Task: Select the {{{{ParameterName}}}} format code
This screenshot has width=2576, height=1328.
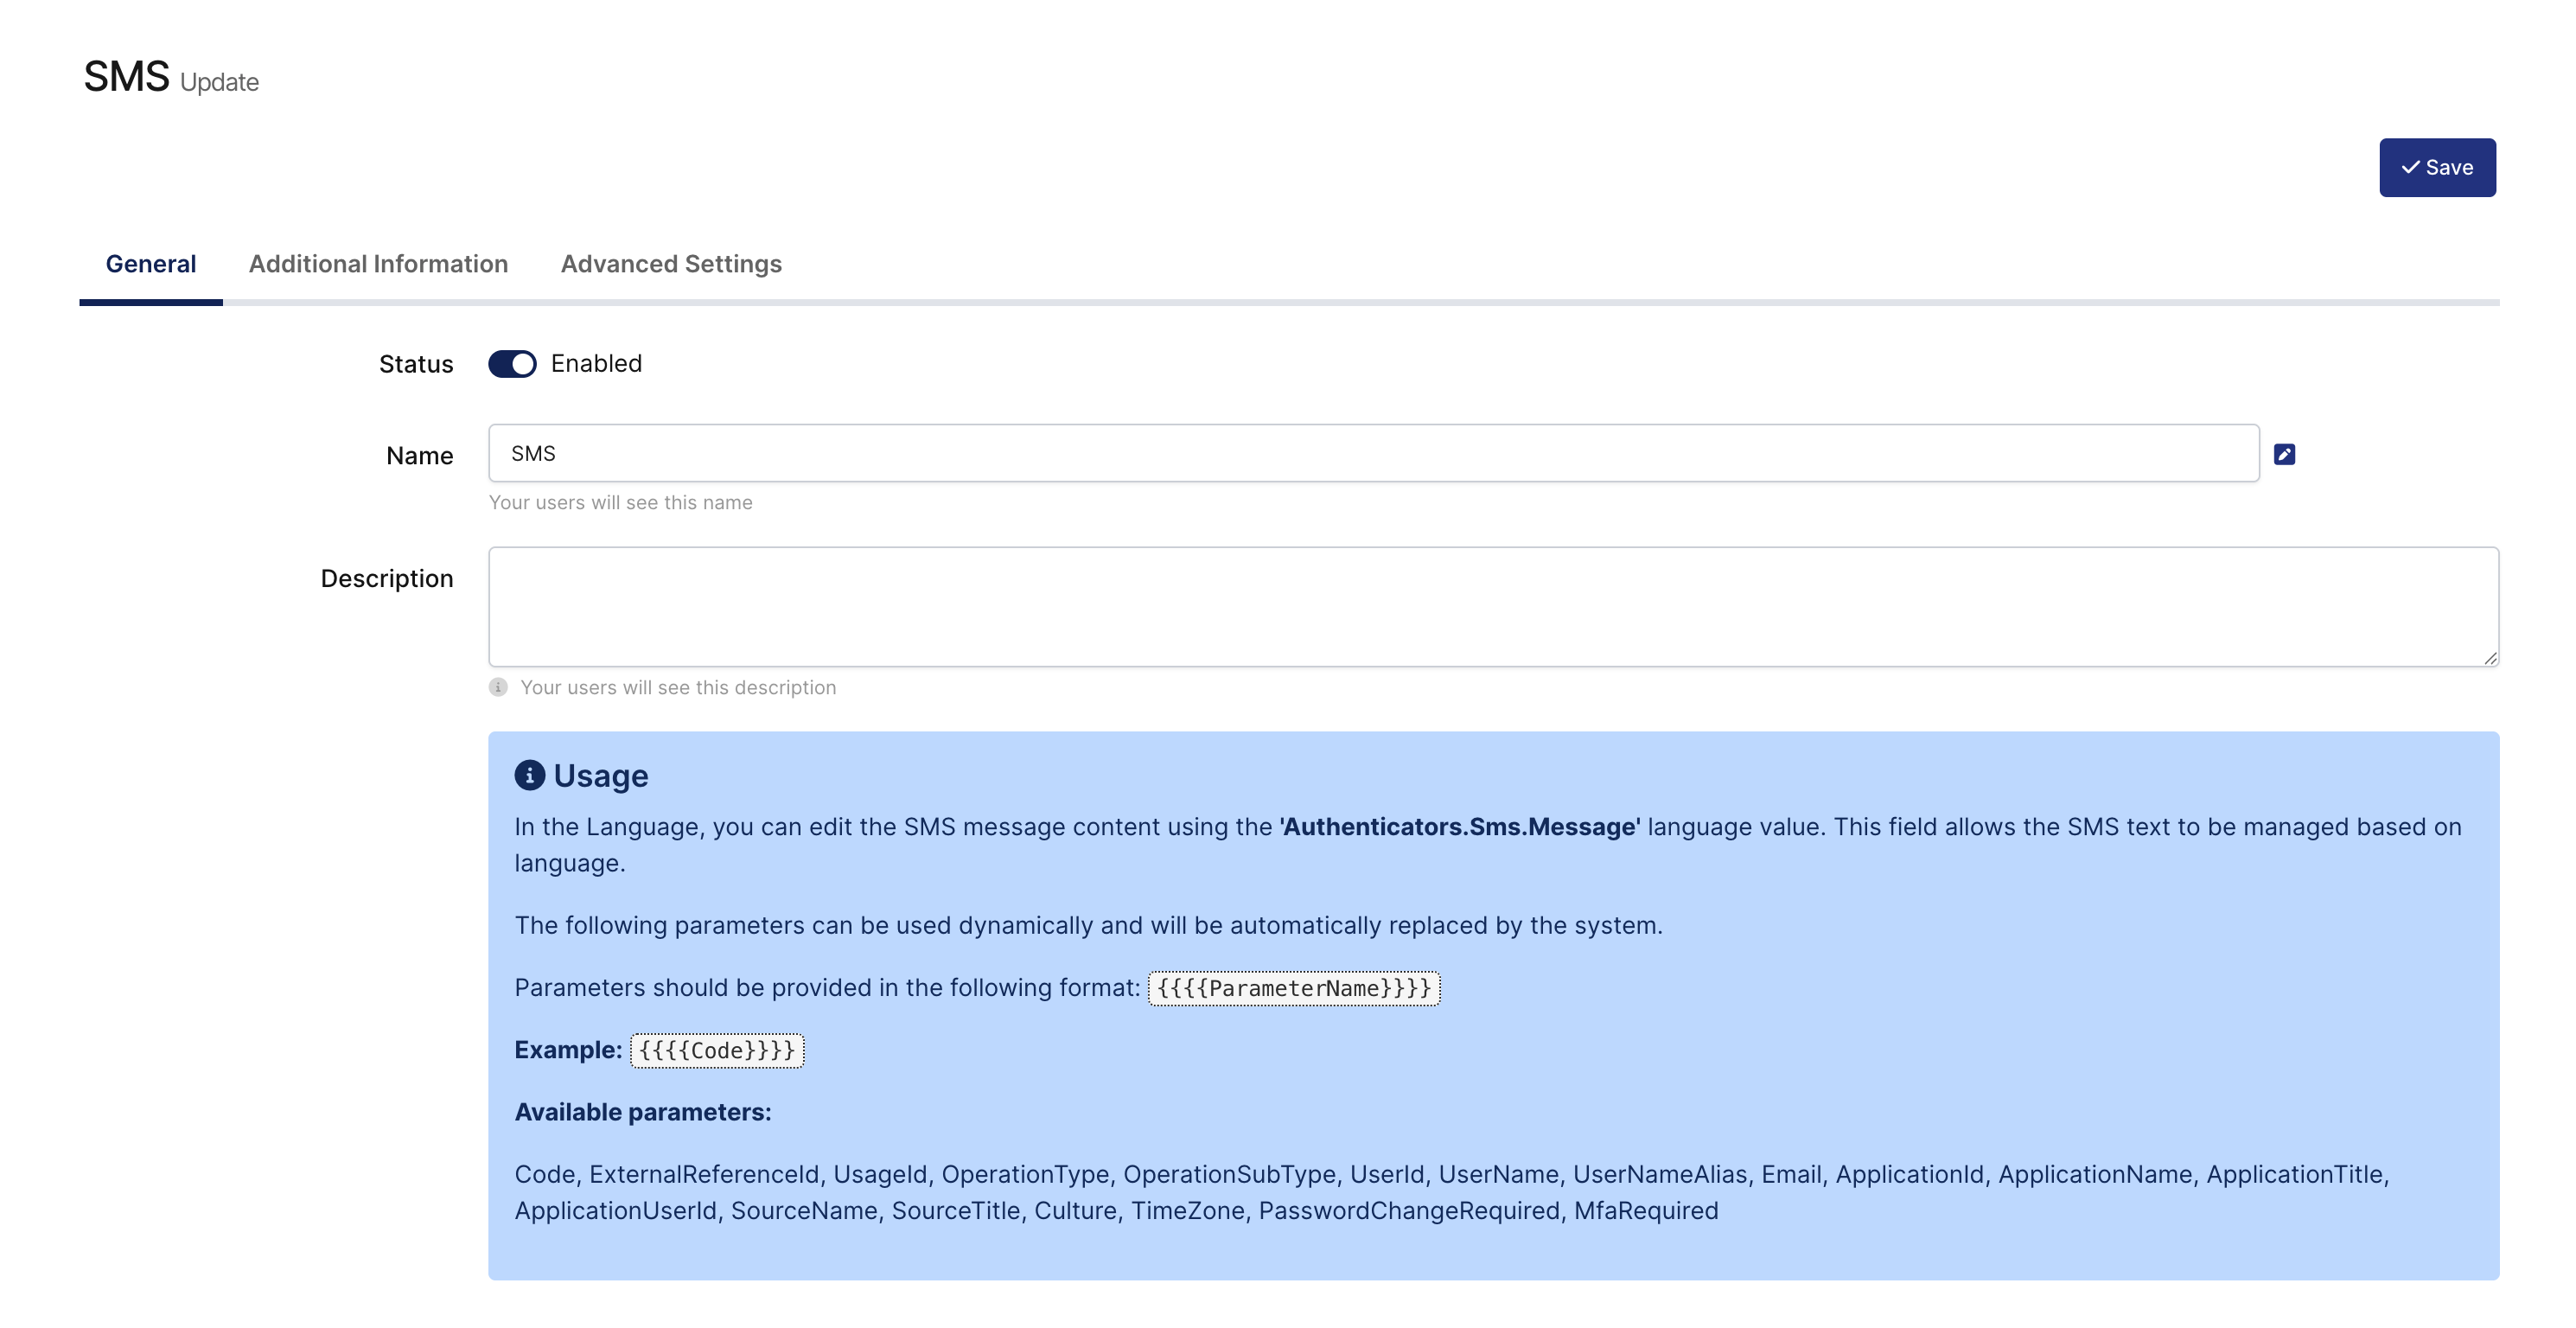Action: pyautogui.click(x=1294, y=988)
